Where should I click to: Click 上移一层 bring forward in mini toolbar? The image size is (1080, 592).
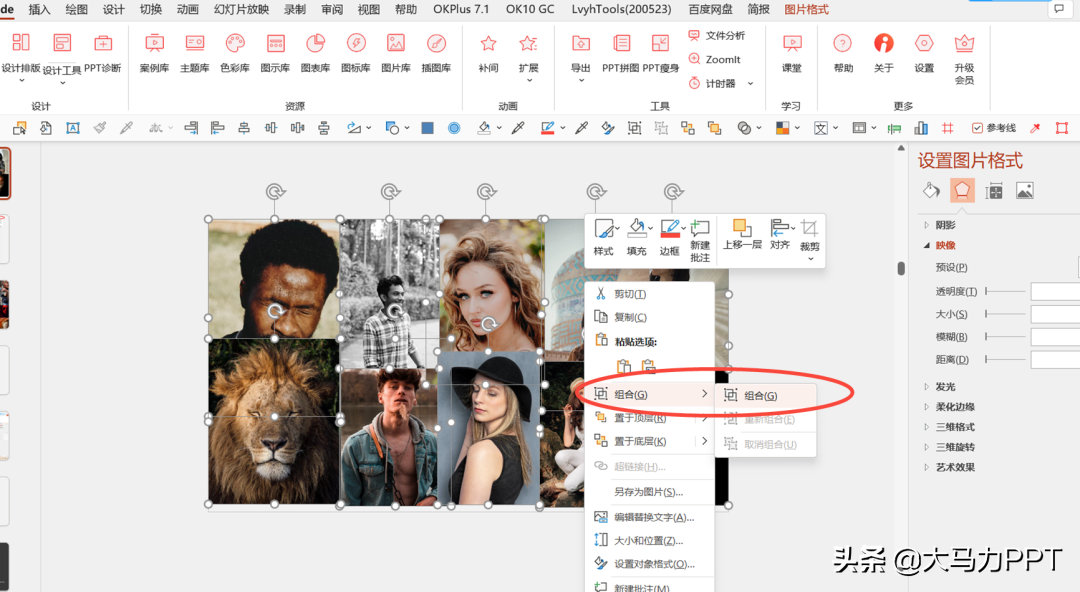742,234
